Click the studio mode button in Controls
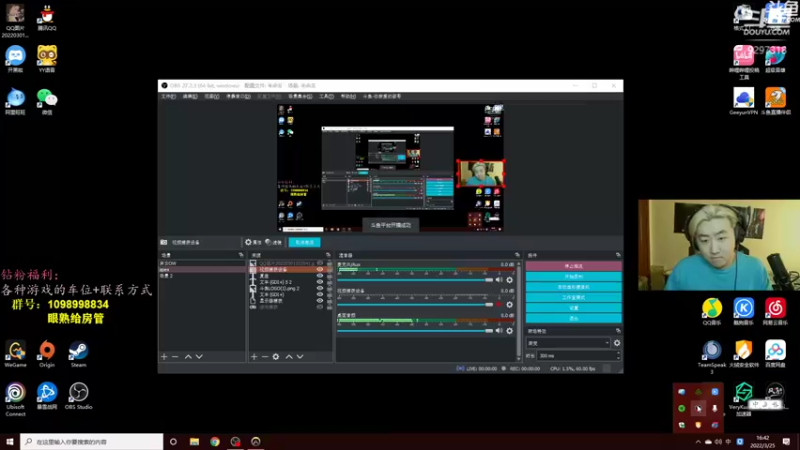 click(573, 297)
